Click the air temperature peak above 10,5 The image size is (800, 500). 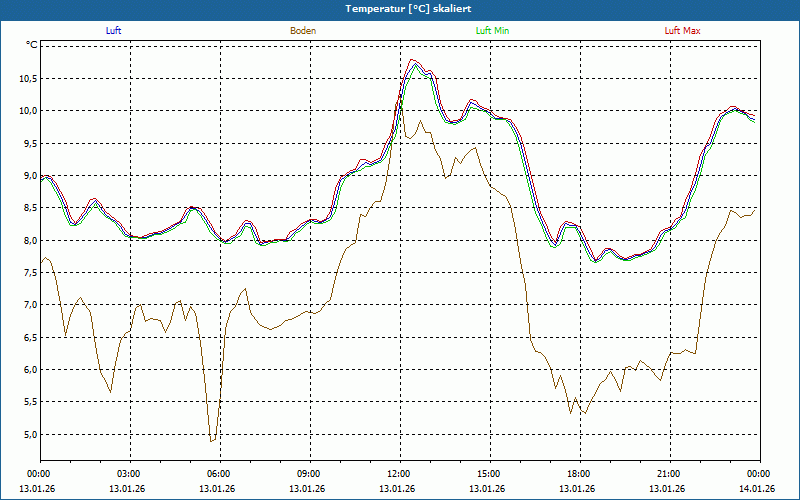coord(414,62)
